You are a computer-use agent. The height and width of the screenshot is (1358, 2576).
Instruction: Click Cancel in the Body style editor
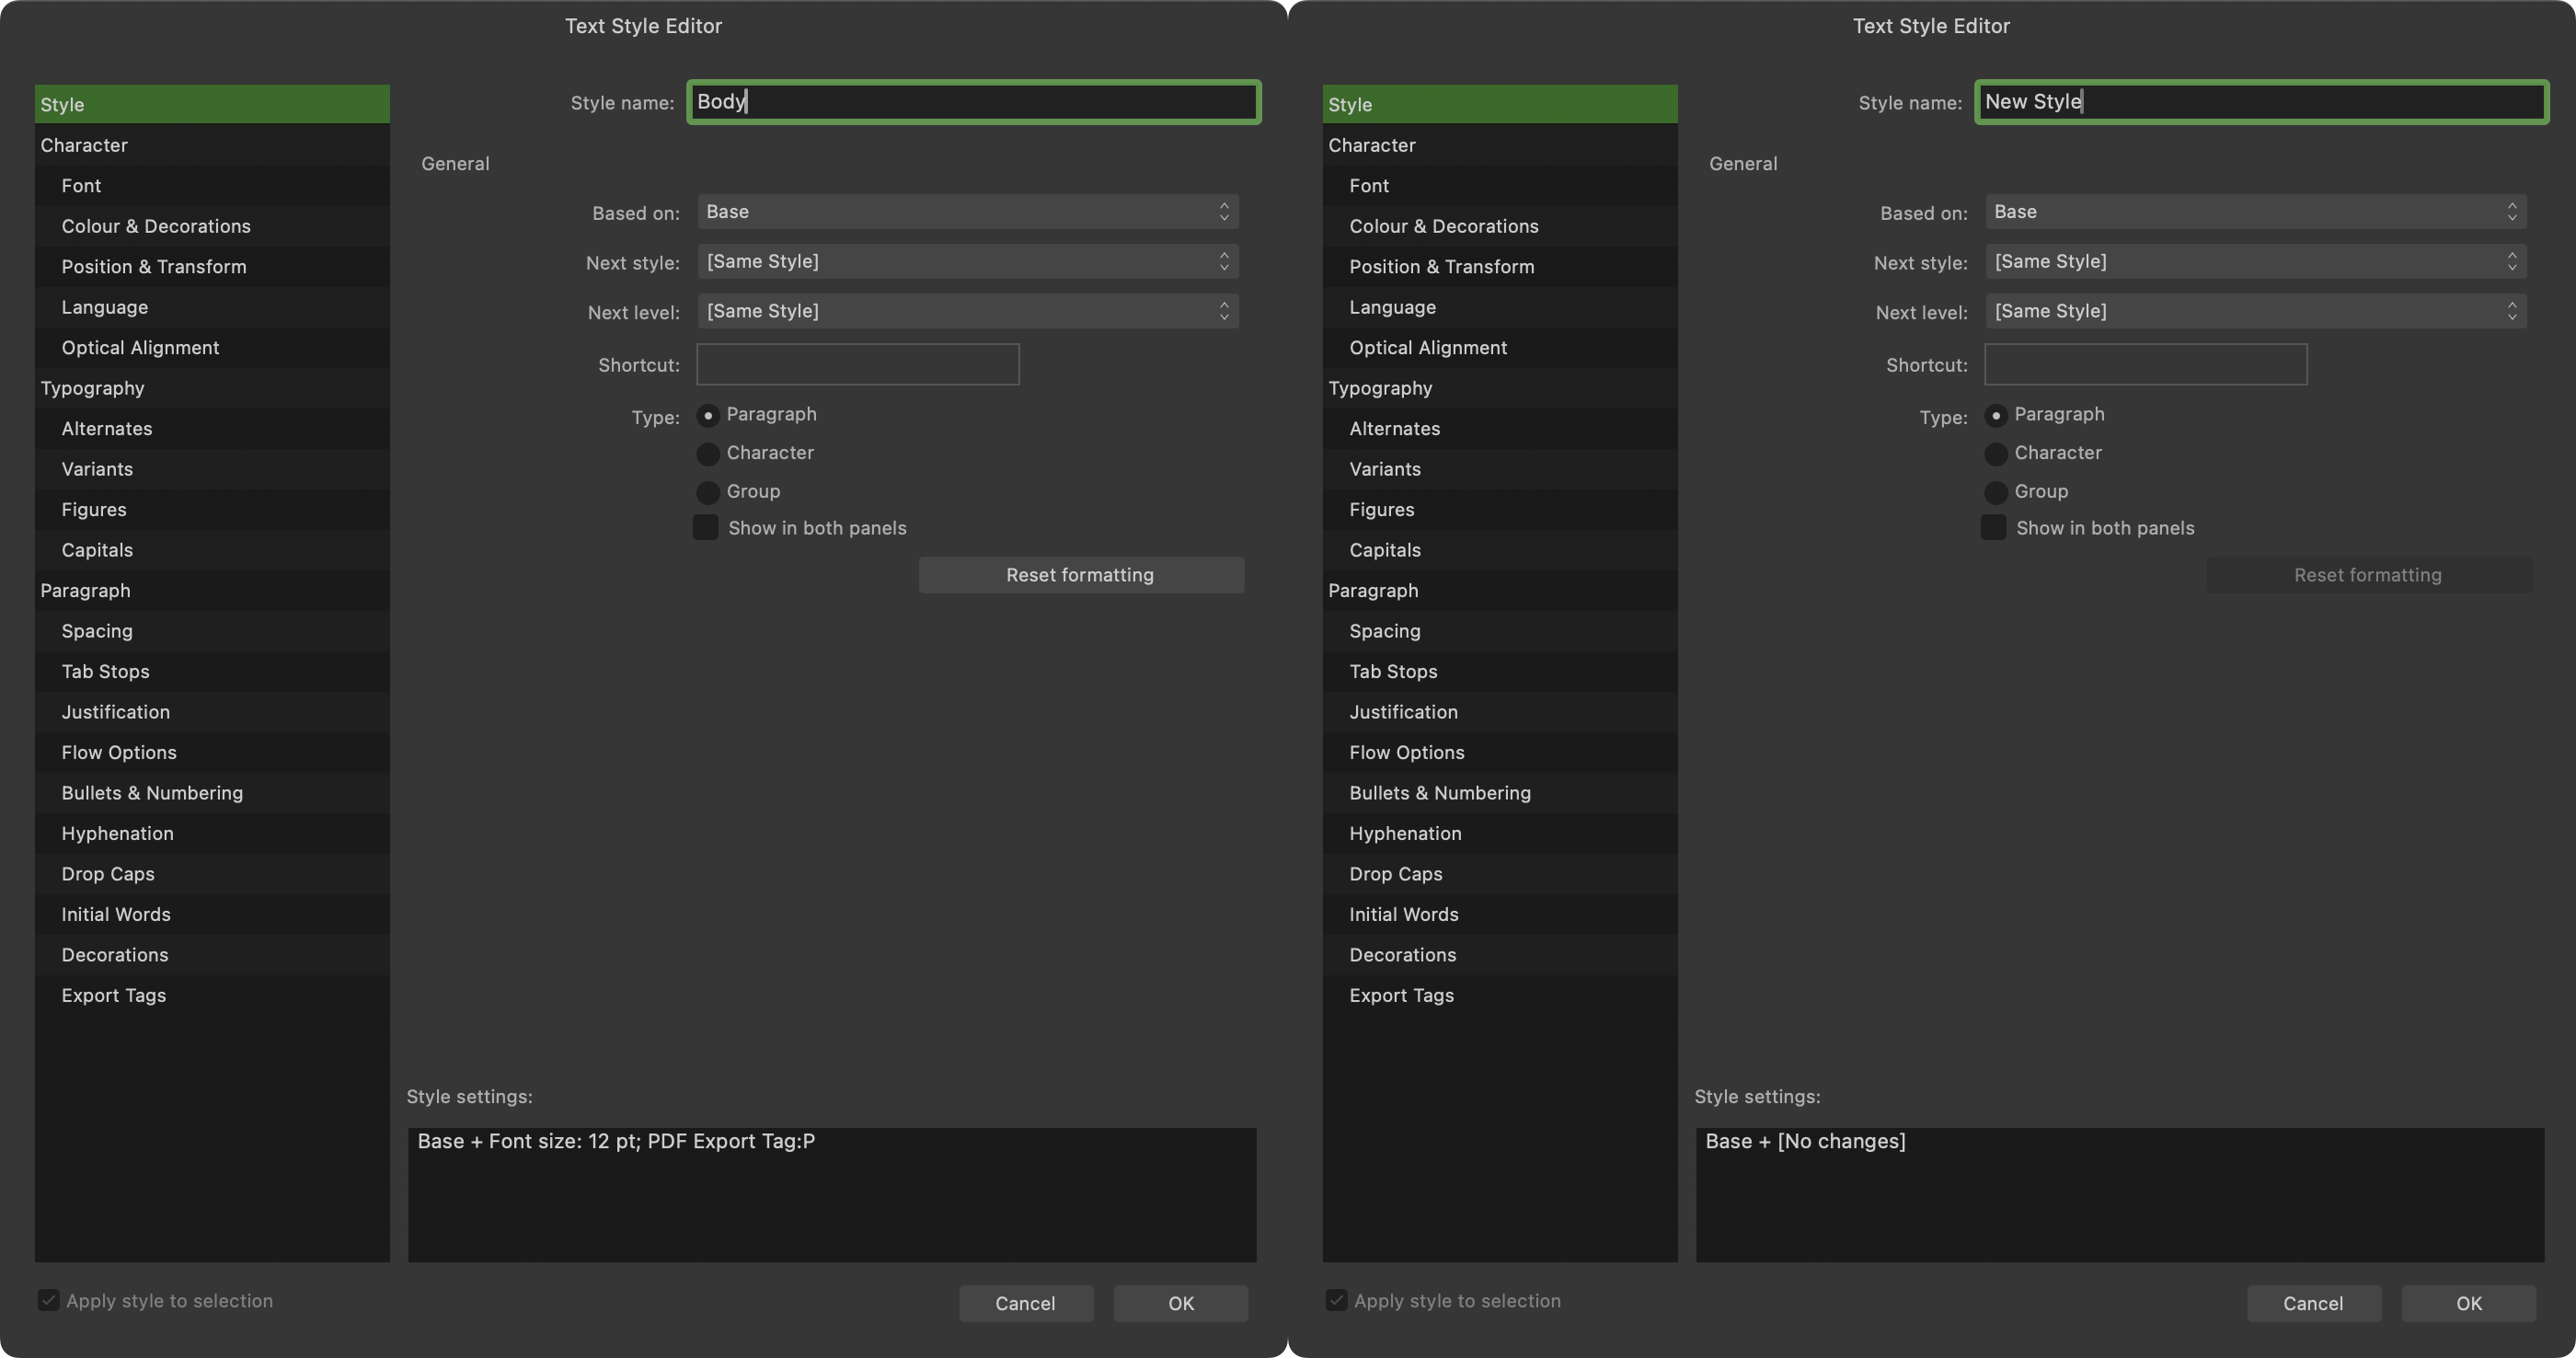pyautogui.click(x=1026, y=1303)
